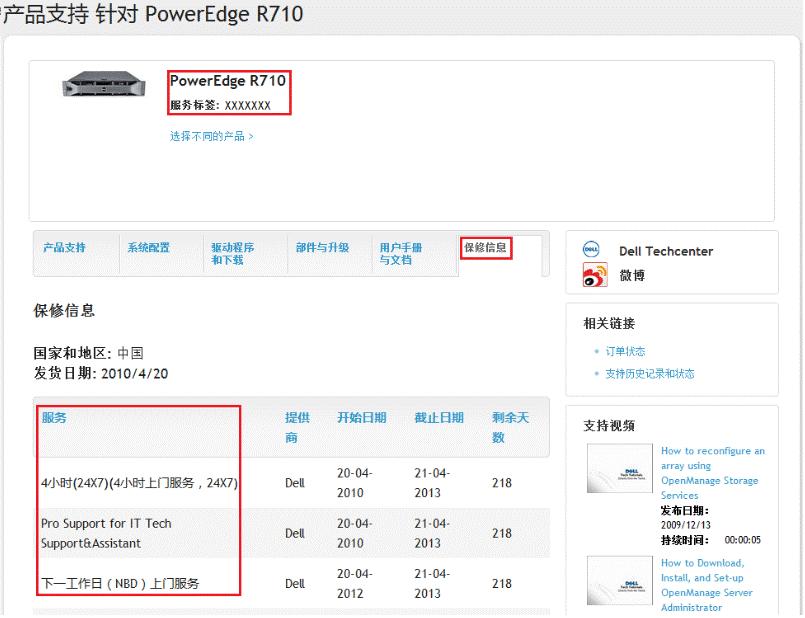Open the 产品支持 tab
The height and width of the screenshot is (618, 805).
(x=64, y=248)
